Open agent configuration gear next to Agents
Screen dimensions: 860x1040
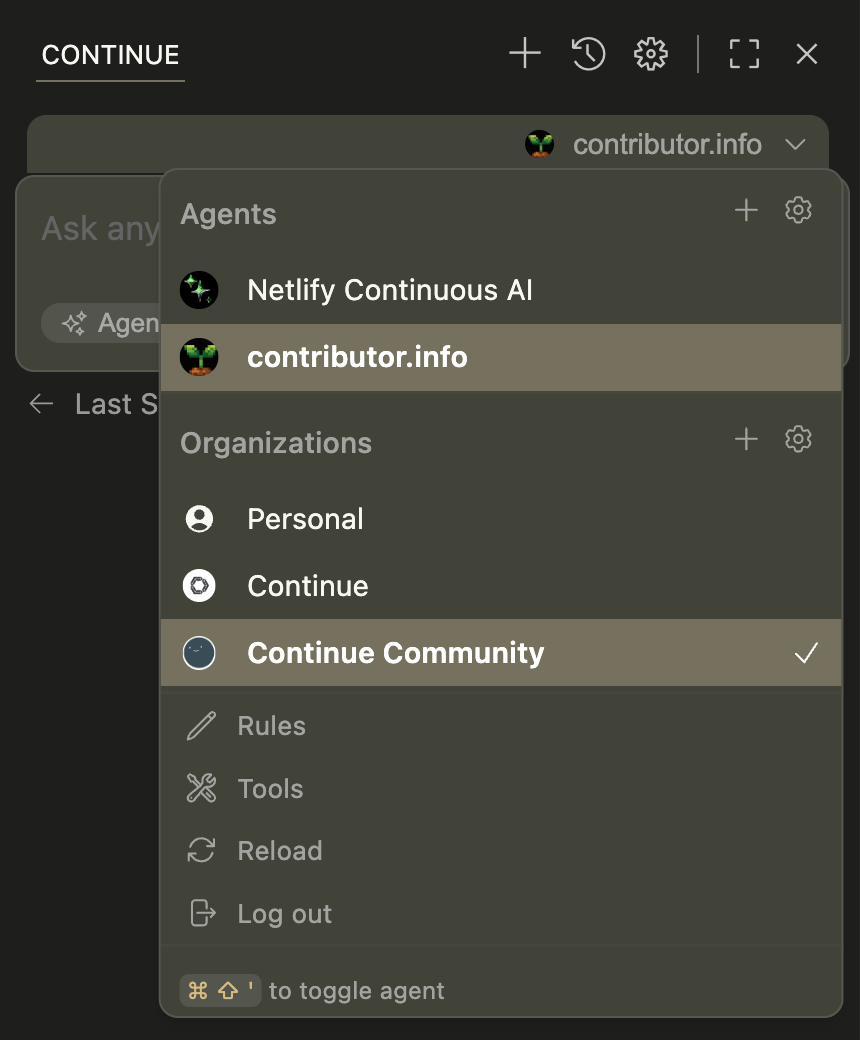pos(798,210)
